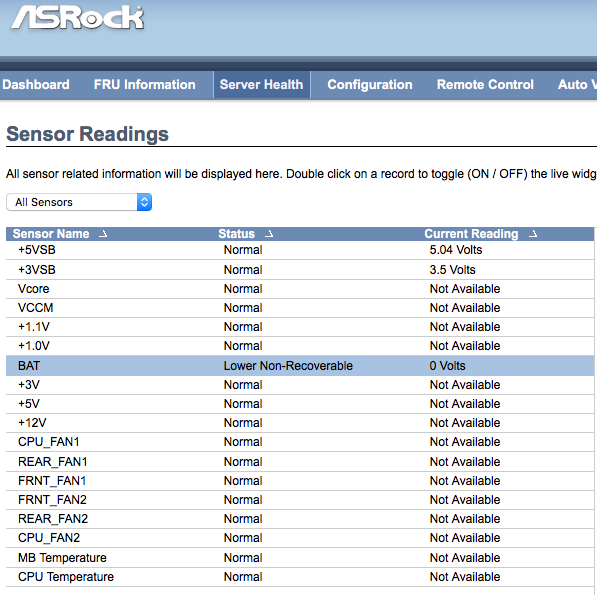Select the BAT sensor row
The width and height of the screenshot is (597, 595).
300,366
